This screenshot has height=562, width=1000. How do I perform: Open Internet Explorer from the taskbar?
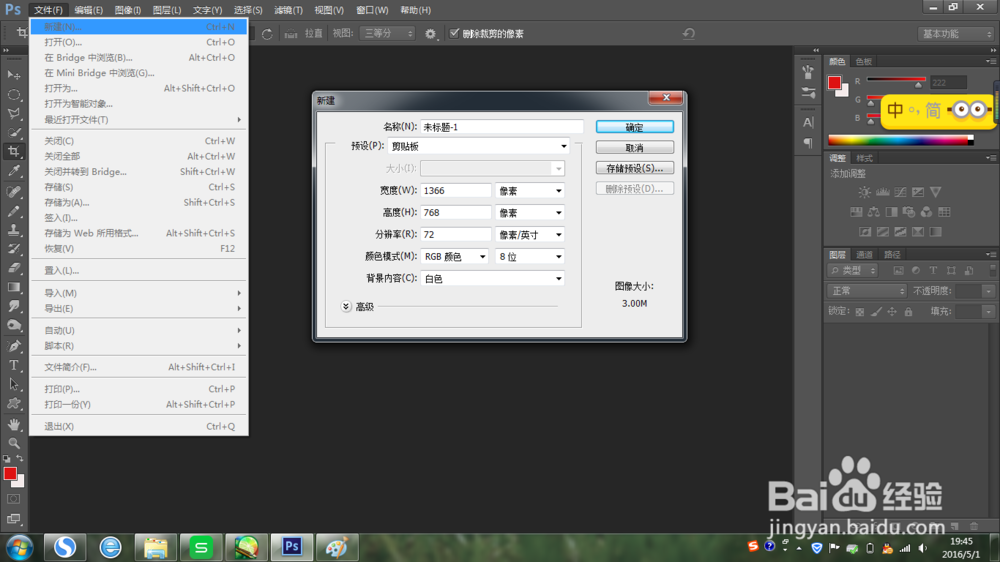click(110, 547)
